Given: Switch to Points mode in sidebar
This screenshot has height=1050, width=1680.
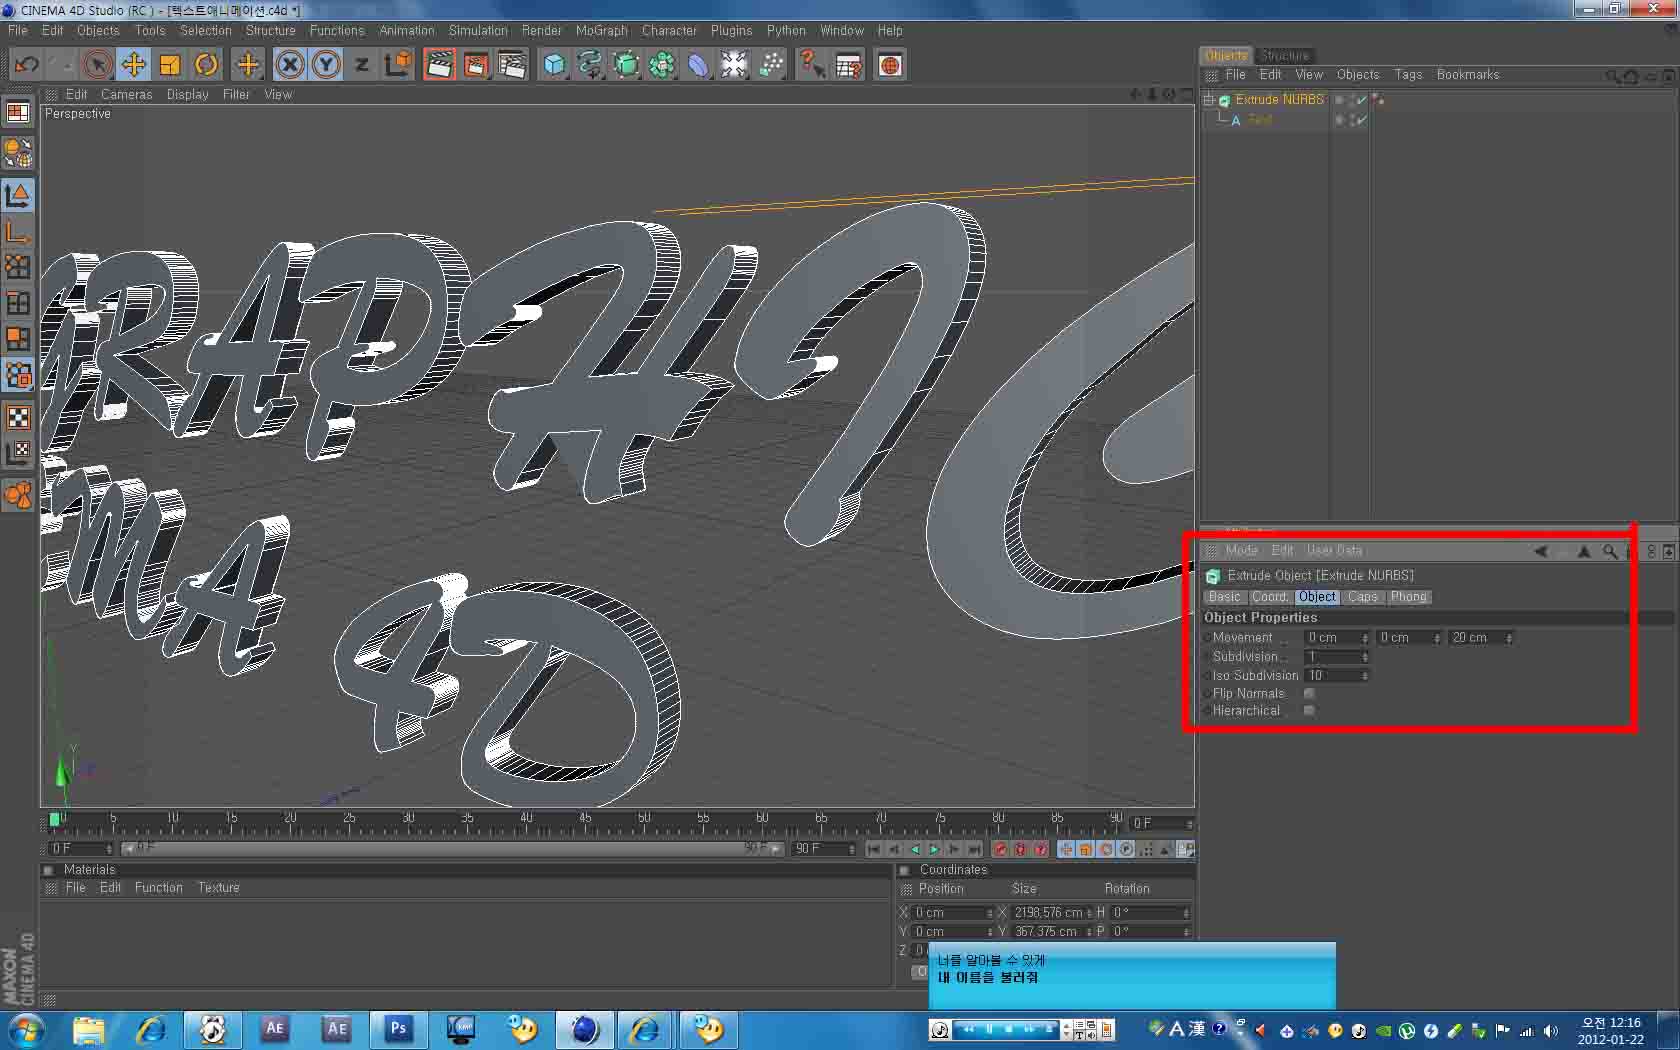Looking at the screenshot, I should coord(18,267).
